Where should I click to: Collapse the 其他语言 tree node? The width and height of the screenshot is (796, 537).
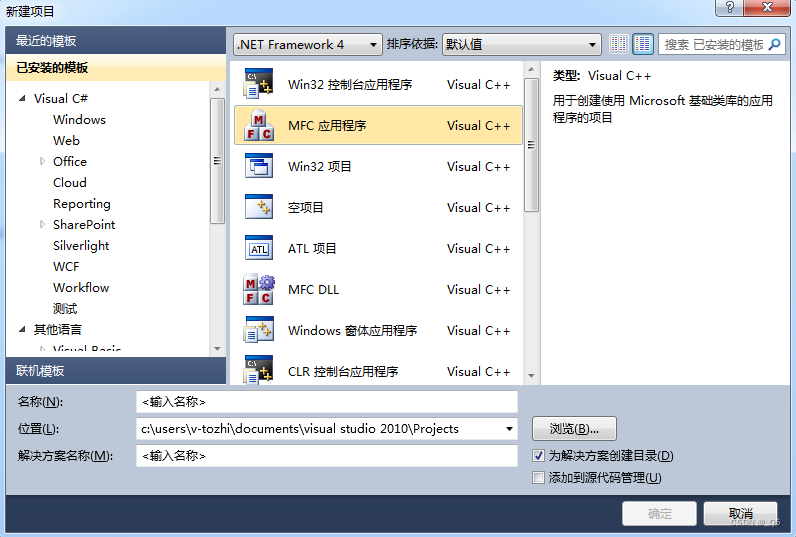tap(22, 330)
